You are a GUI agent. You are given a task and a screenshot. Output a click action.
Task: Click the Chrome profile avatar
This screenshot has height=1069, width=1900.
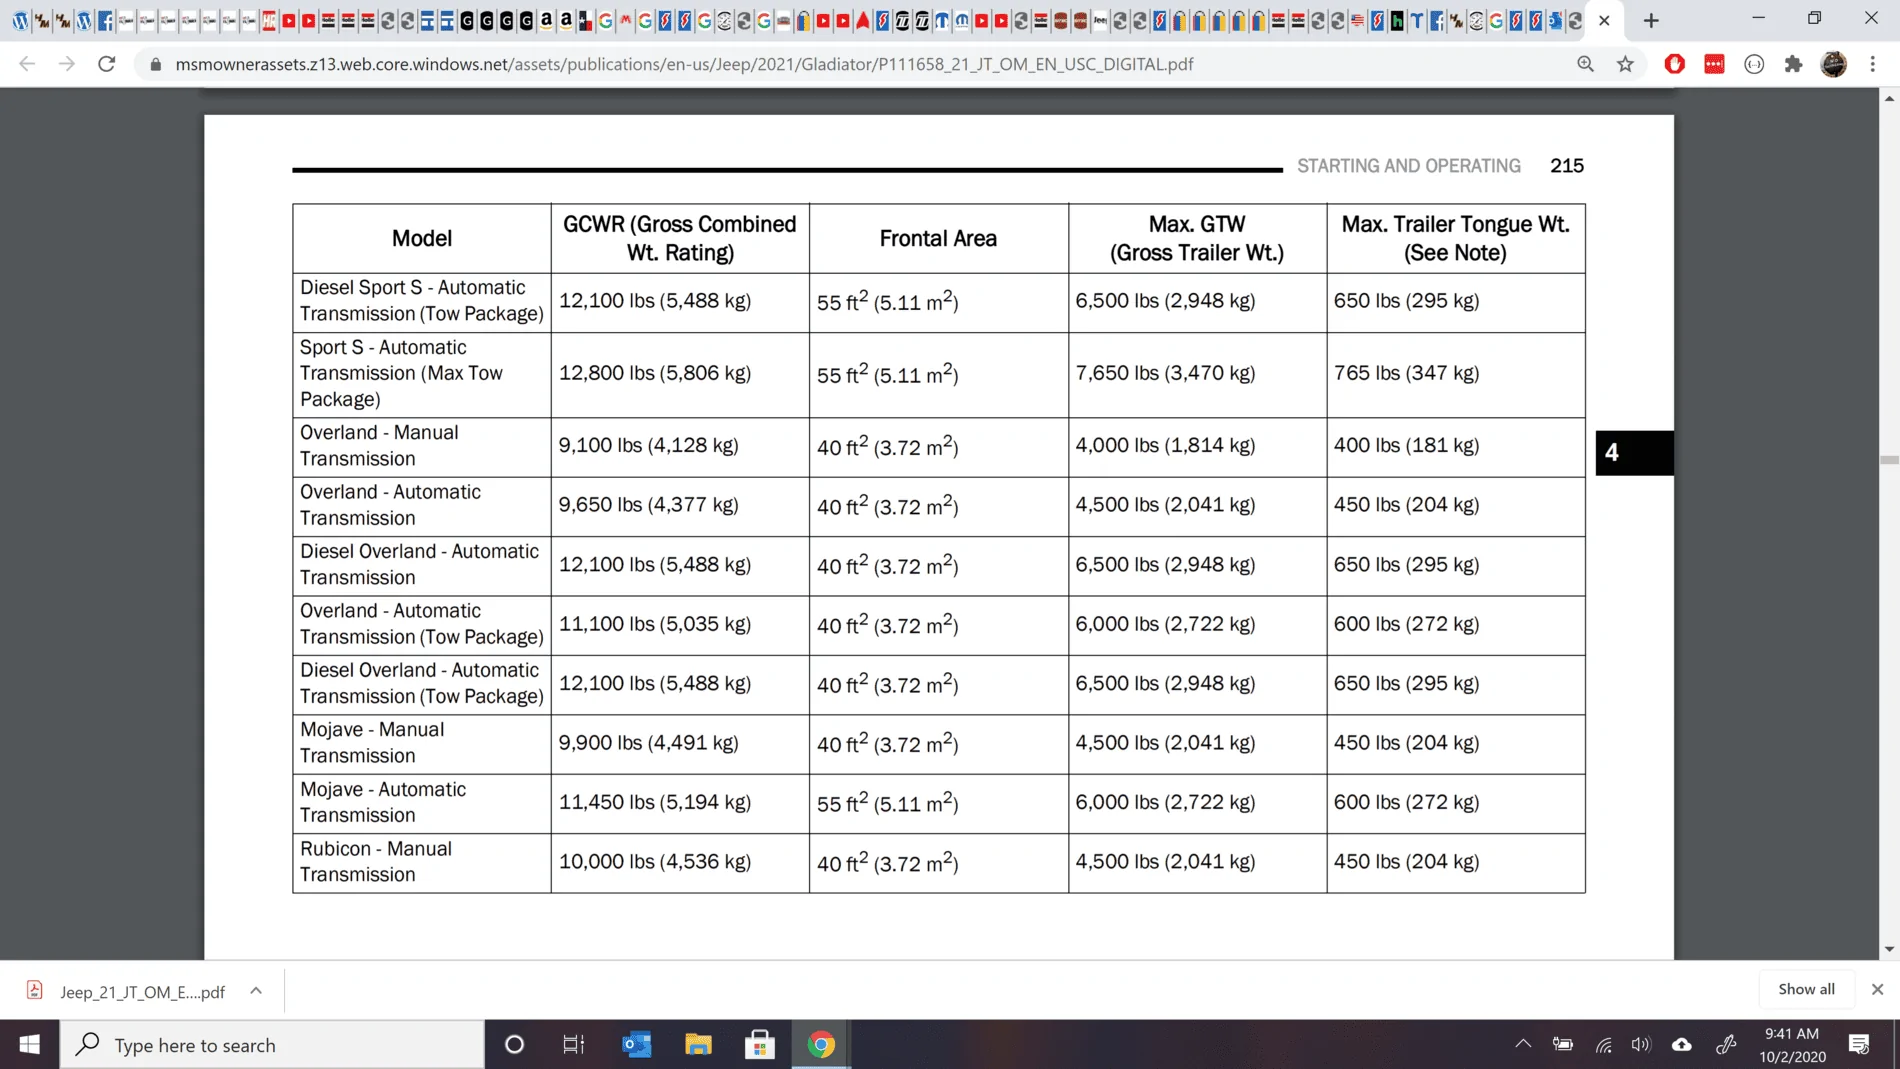click(1834, 64)
